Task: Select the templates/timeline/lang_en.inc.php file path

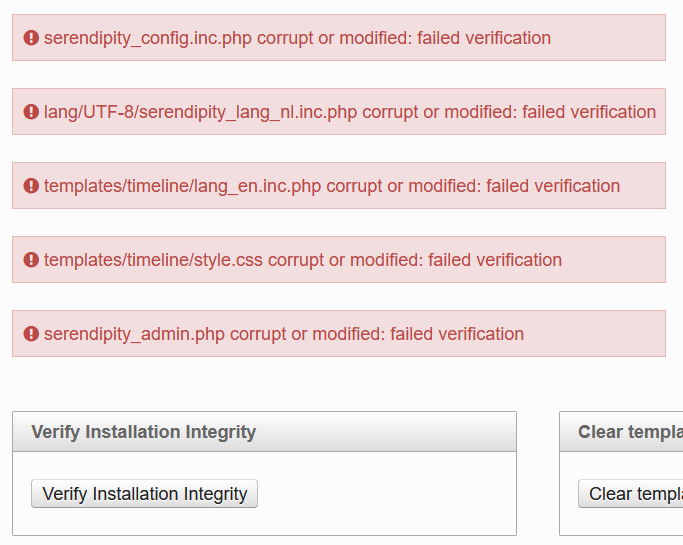Action: [x=182, y=186]
